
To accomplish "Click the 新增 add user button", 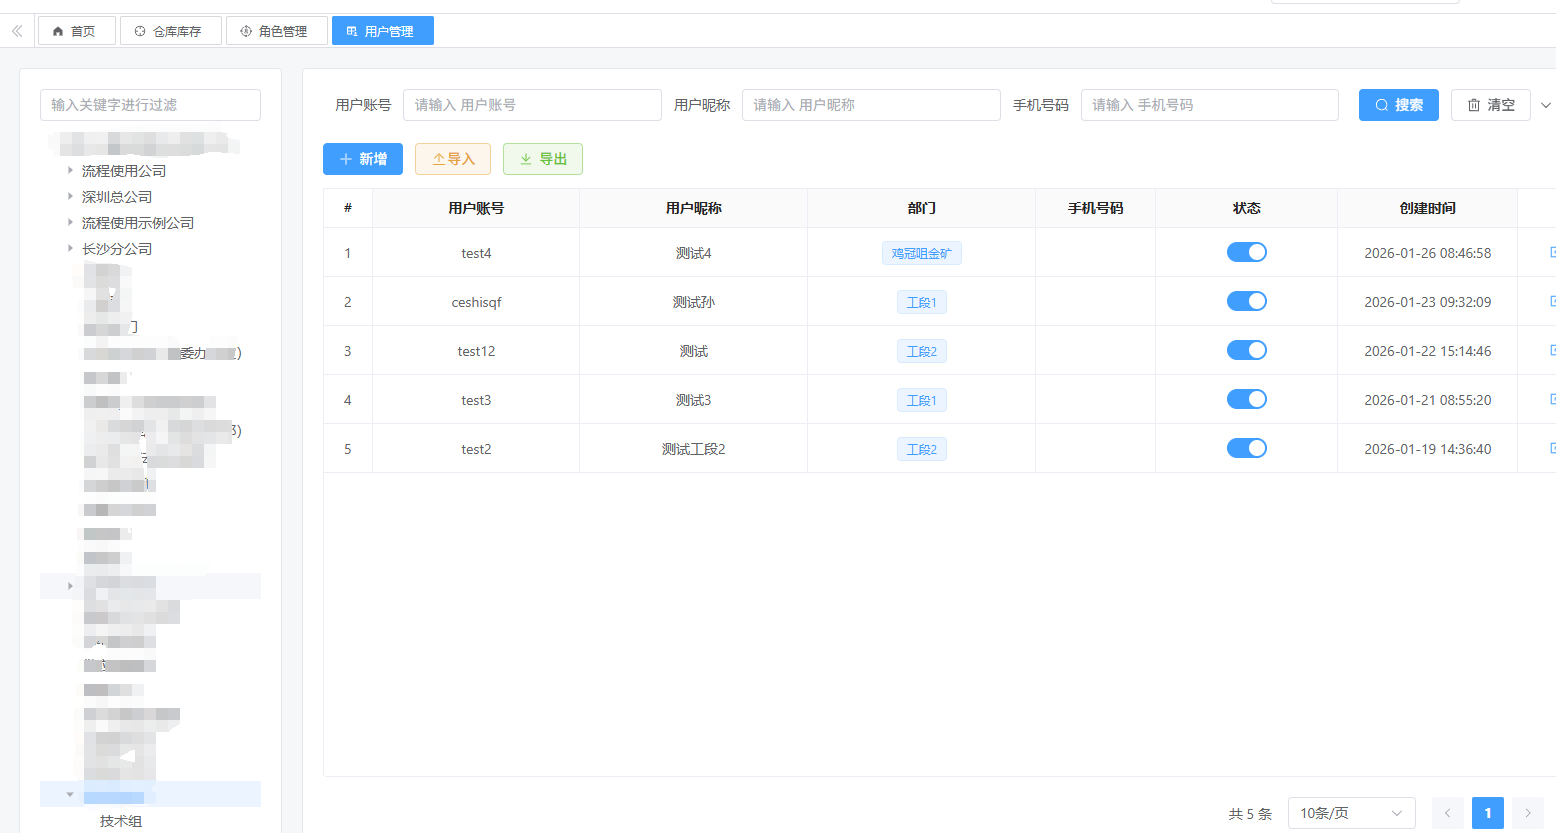I will click(362, 159).
